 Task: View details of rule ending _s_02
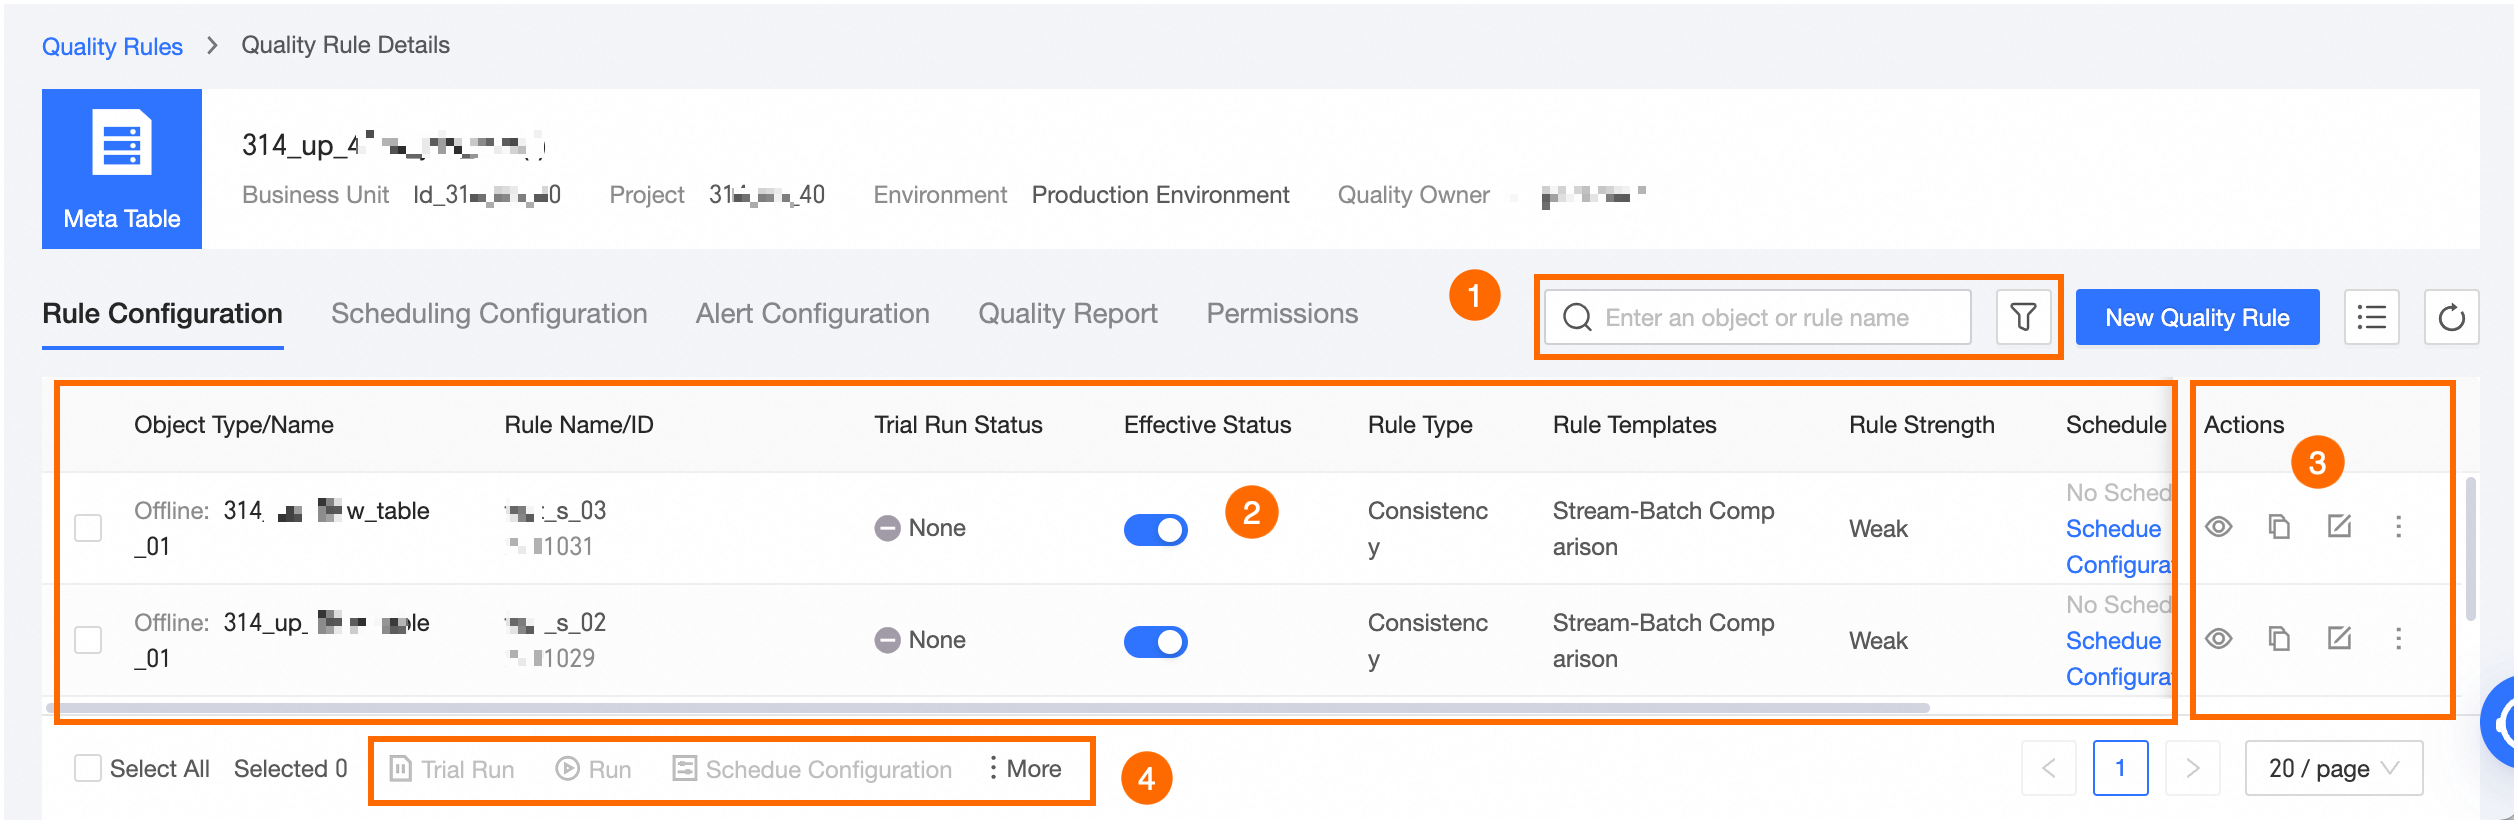pyautogui.click(x=2218, y=639)
